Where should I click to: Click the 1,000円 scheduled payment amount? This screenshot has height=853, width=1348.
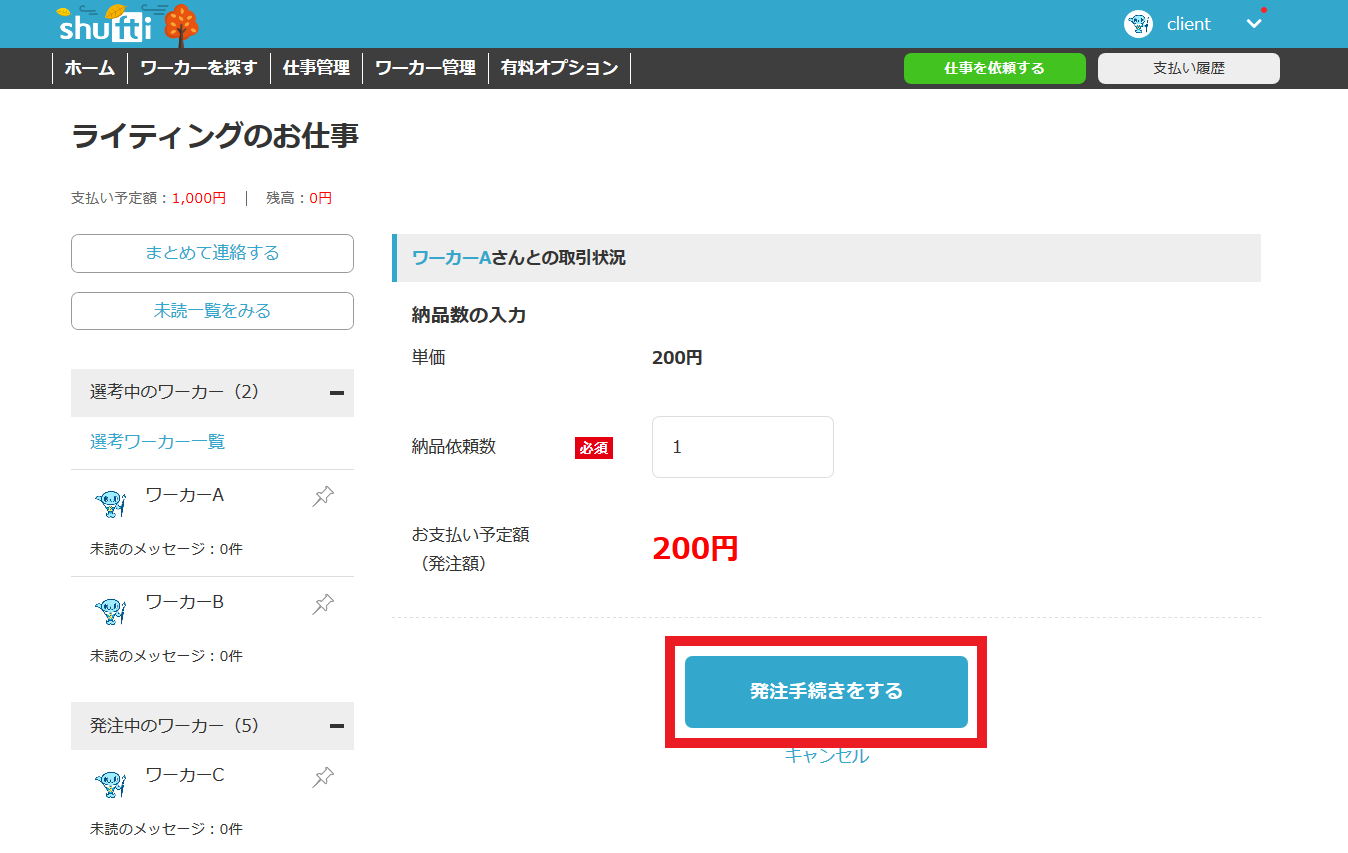click(199, 198)
